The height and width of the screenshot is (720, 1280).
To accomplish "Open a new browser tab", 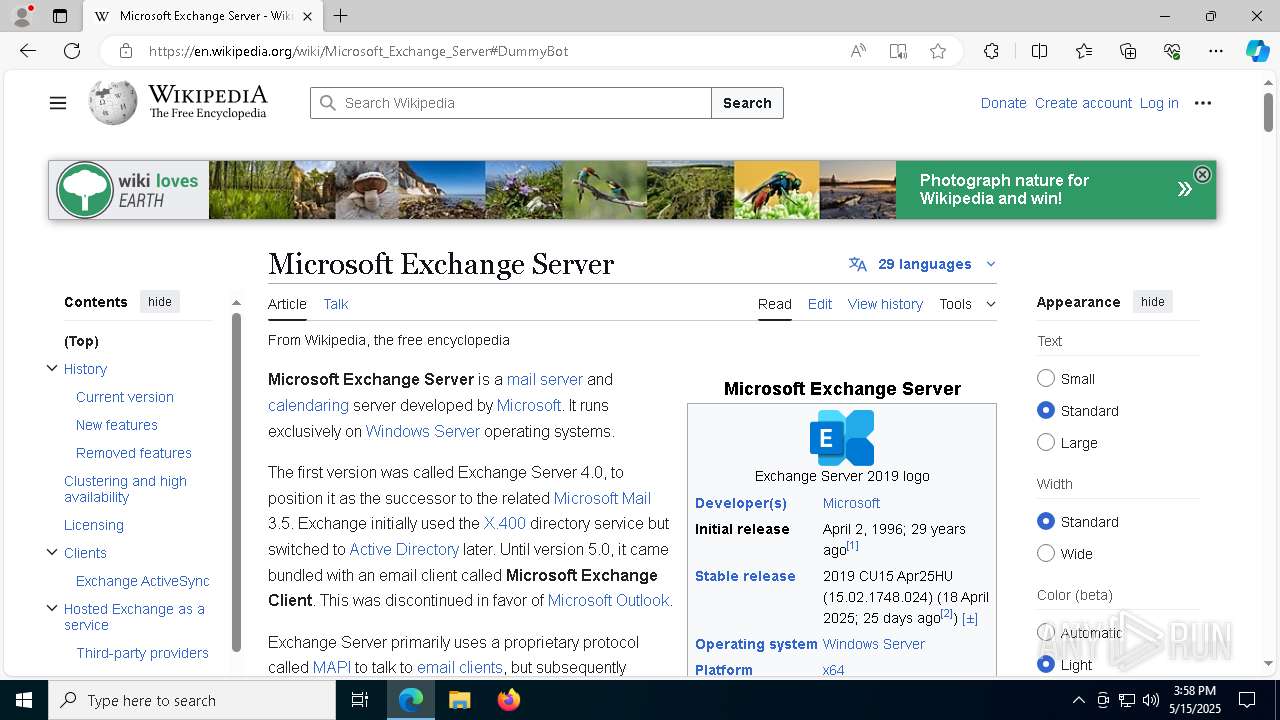I will 340,16.
